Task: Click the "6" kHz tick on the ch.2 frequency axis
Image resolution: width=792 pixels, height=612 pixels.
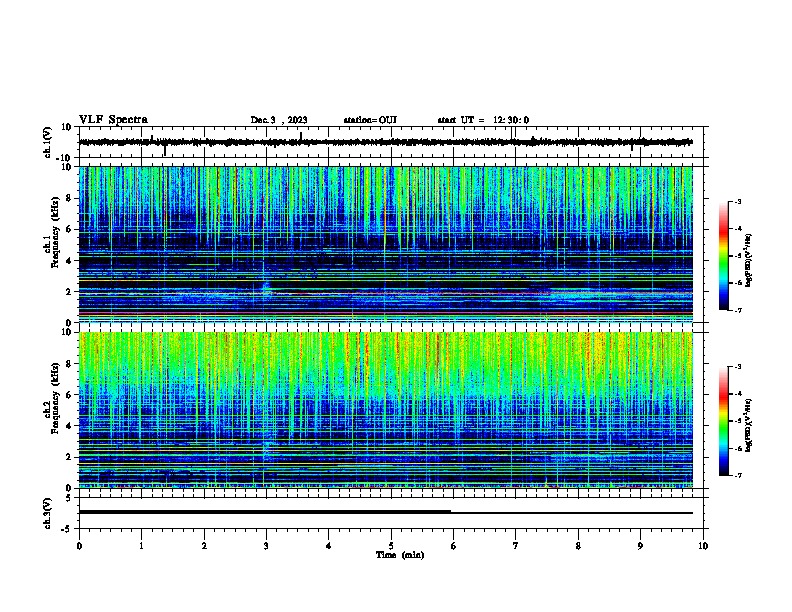Action: [x=69, y=395]
